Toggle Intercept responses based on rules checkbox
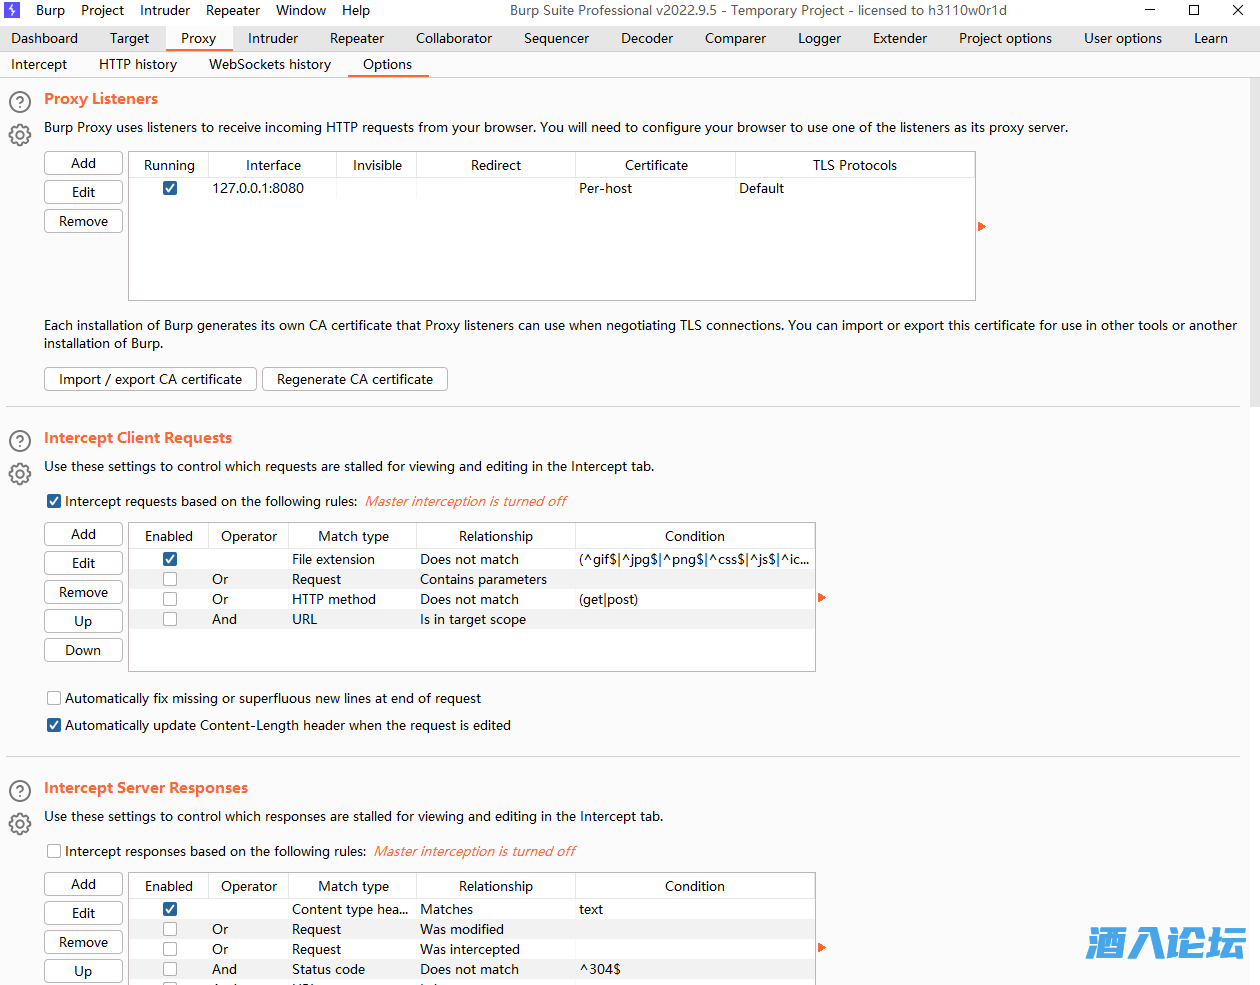 point(54,851)
